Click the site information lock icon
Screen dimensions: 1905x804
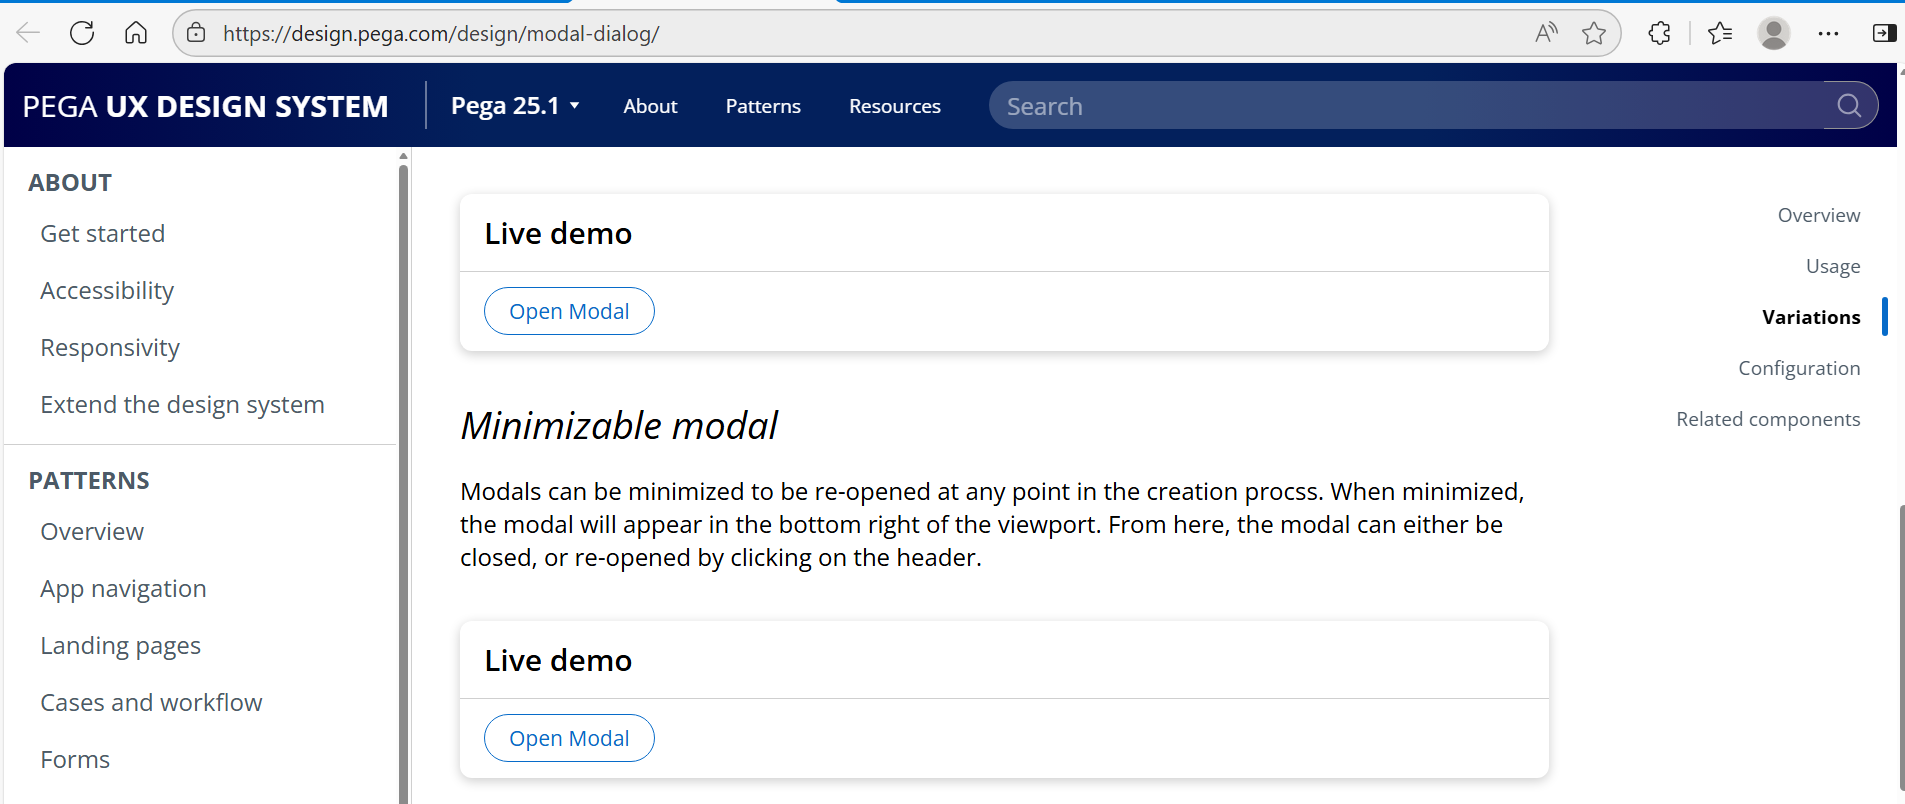197,33
